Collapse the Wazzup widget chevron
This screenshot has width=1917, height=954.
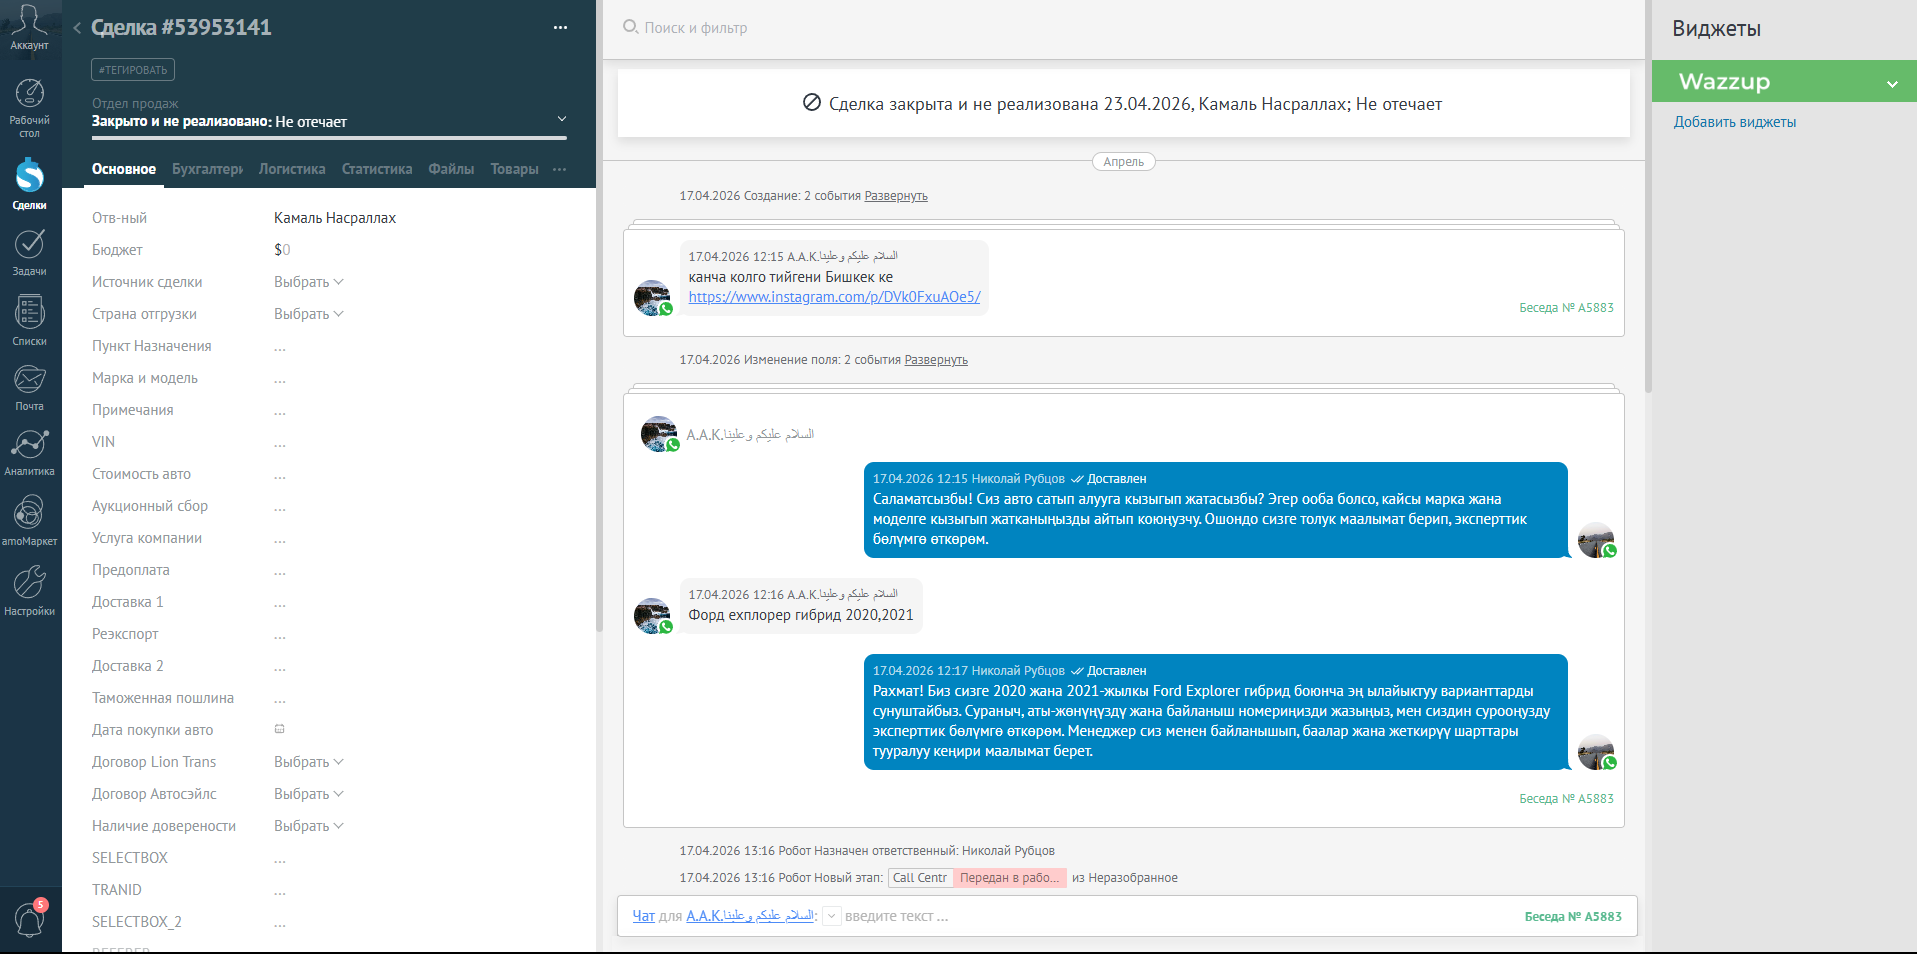[1892, 84]
